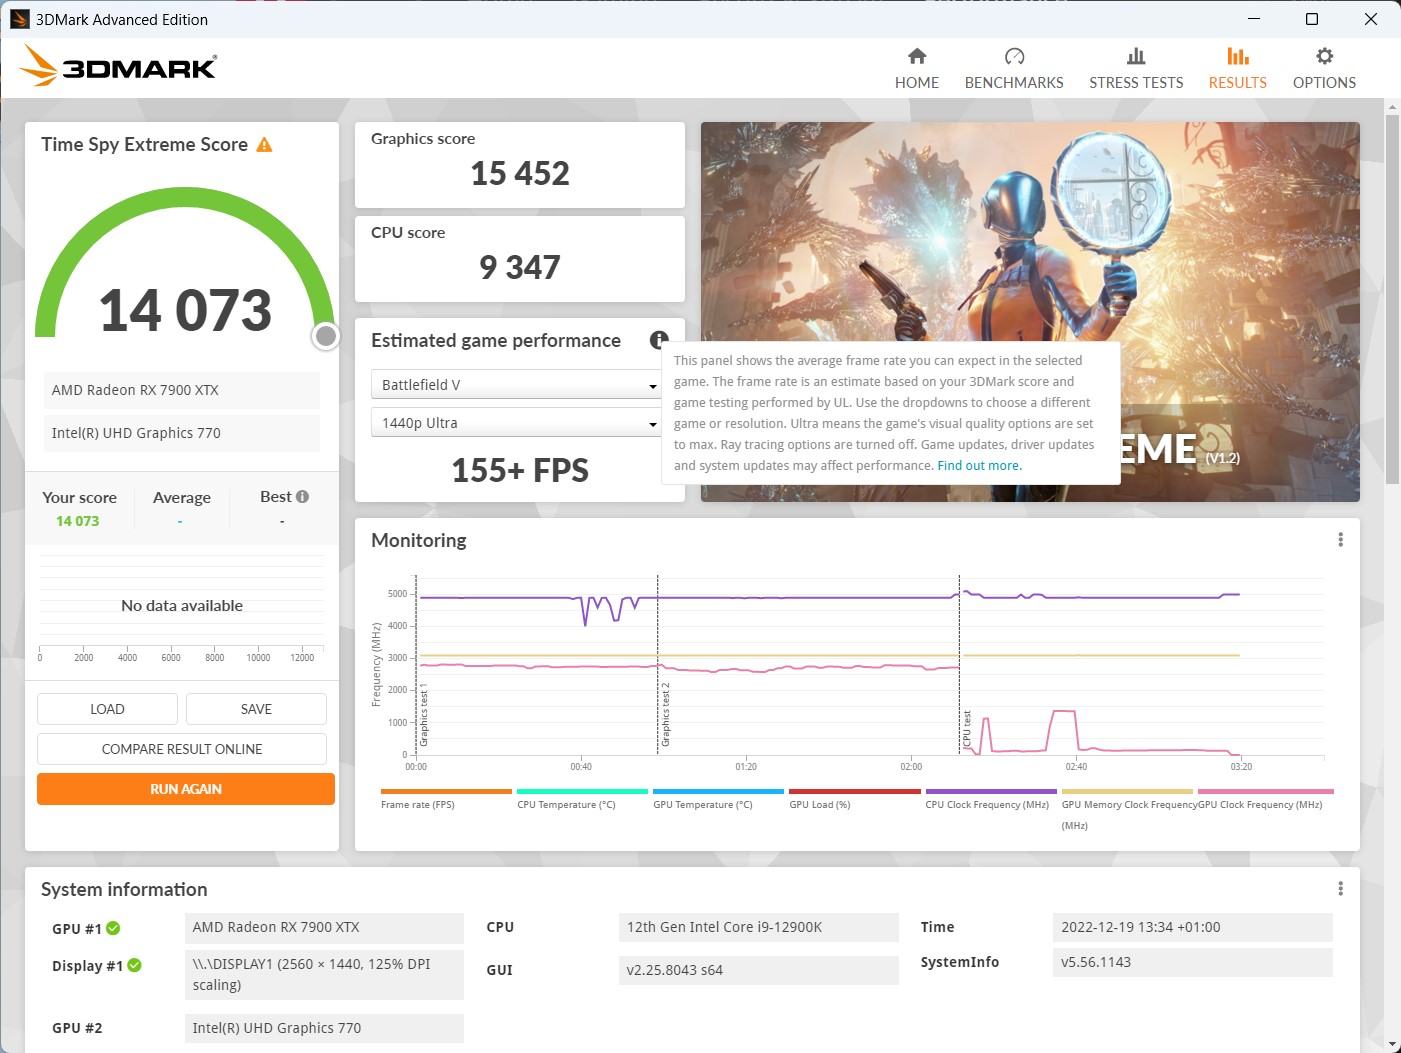Open the 1440p Ultra resolution dropdown
Screen dimensions: 1401x1053
516,423
